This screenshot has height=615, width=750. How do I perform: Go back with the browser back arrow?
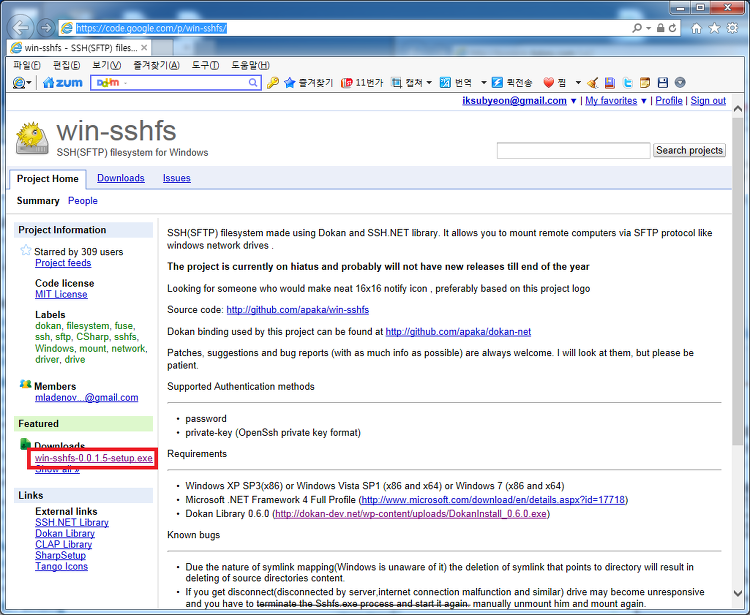pos(21,28)
